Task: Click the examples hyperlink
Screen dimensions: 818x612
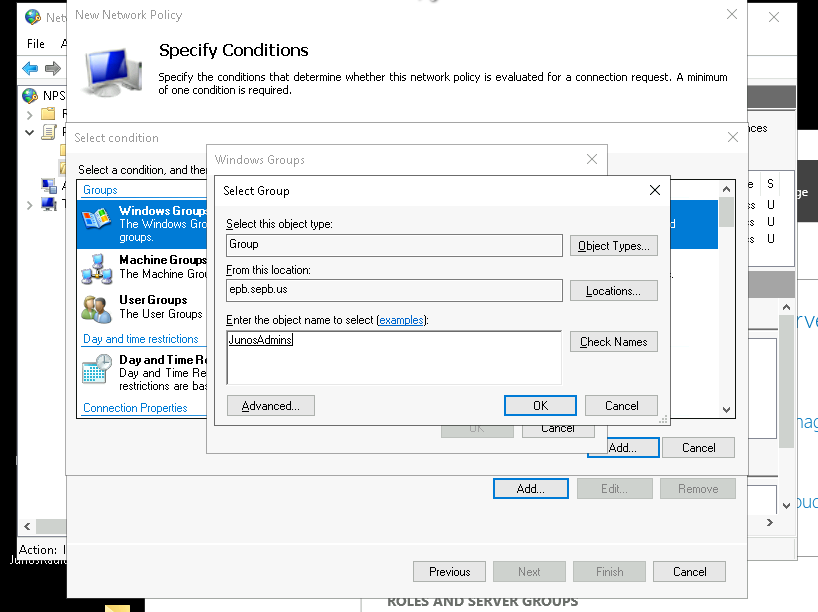Action: [400, 320]
